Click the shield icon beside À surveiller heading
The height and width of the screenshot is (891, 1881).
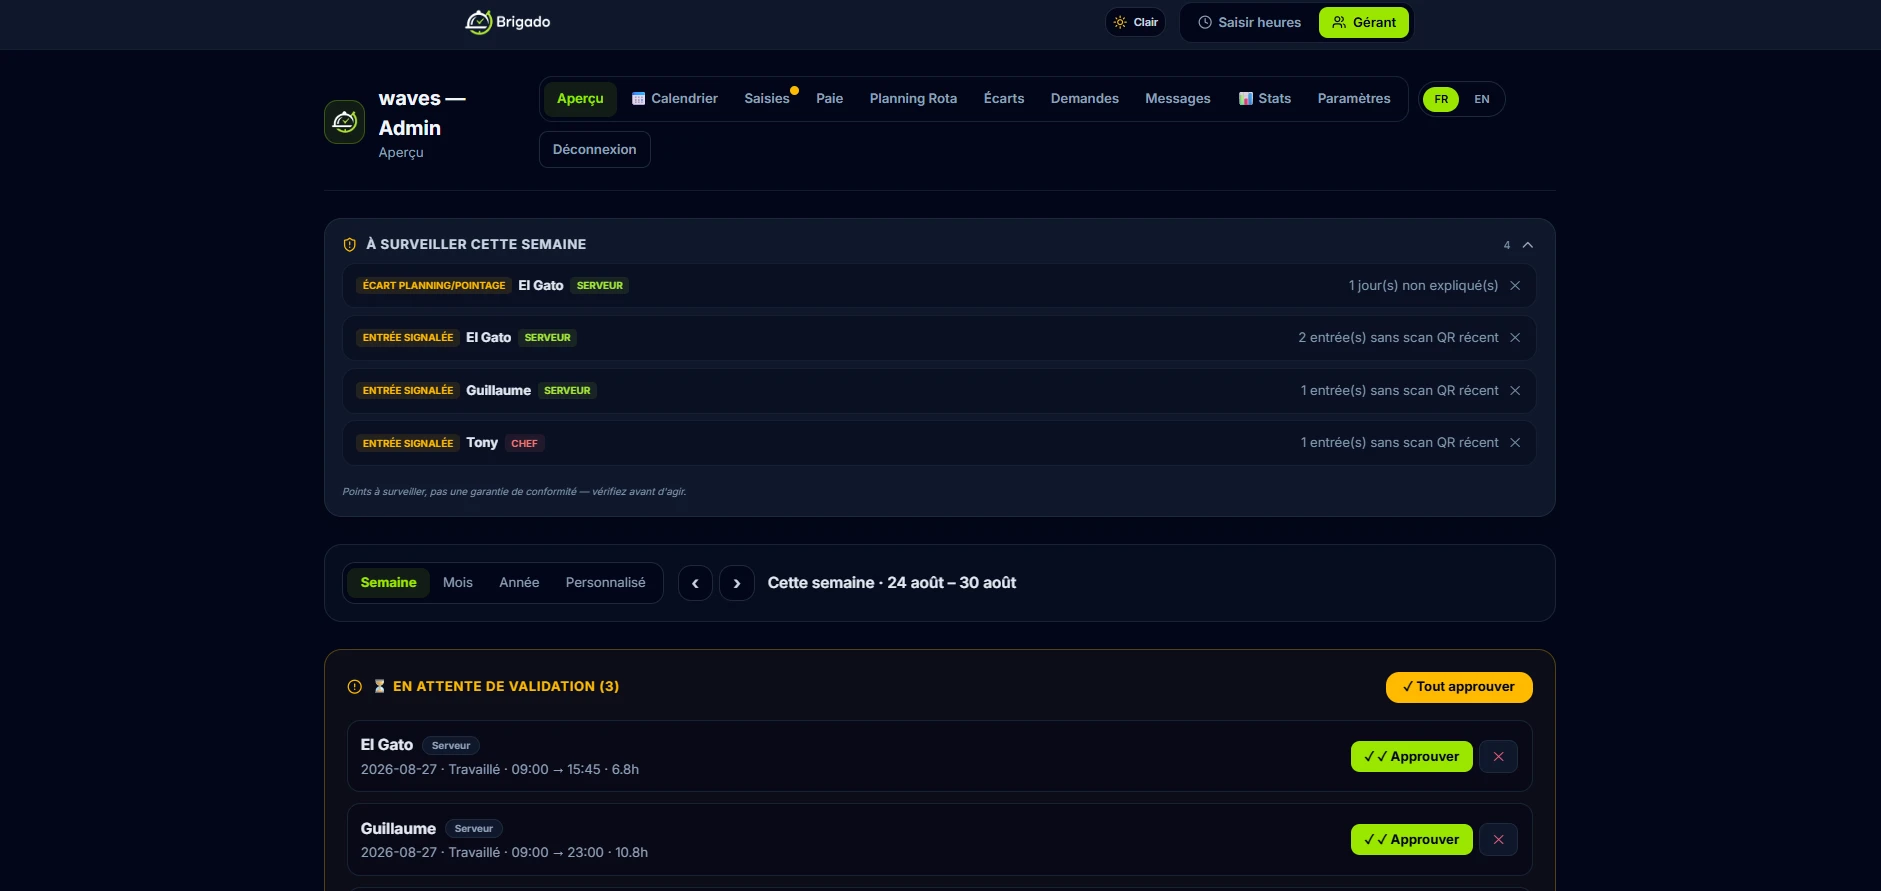(350, 245)
